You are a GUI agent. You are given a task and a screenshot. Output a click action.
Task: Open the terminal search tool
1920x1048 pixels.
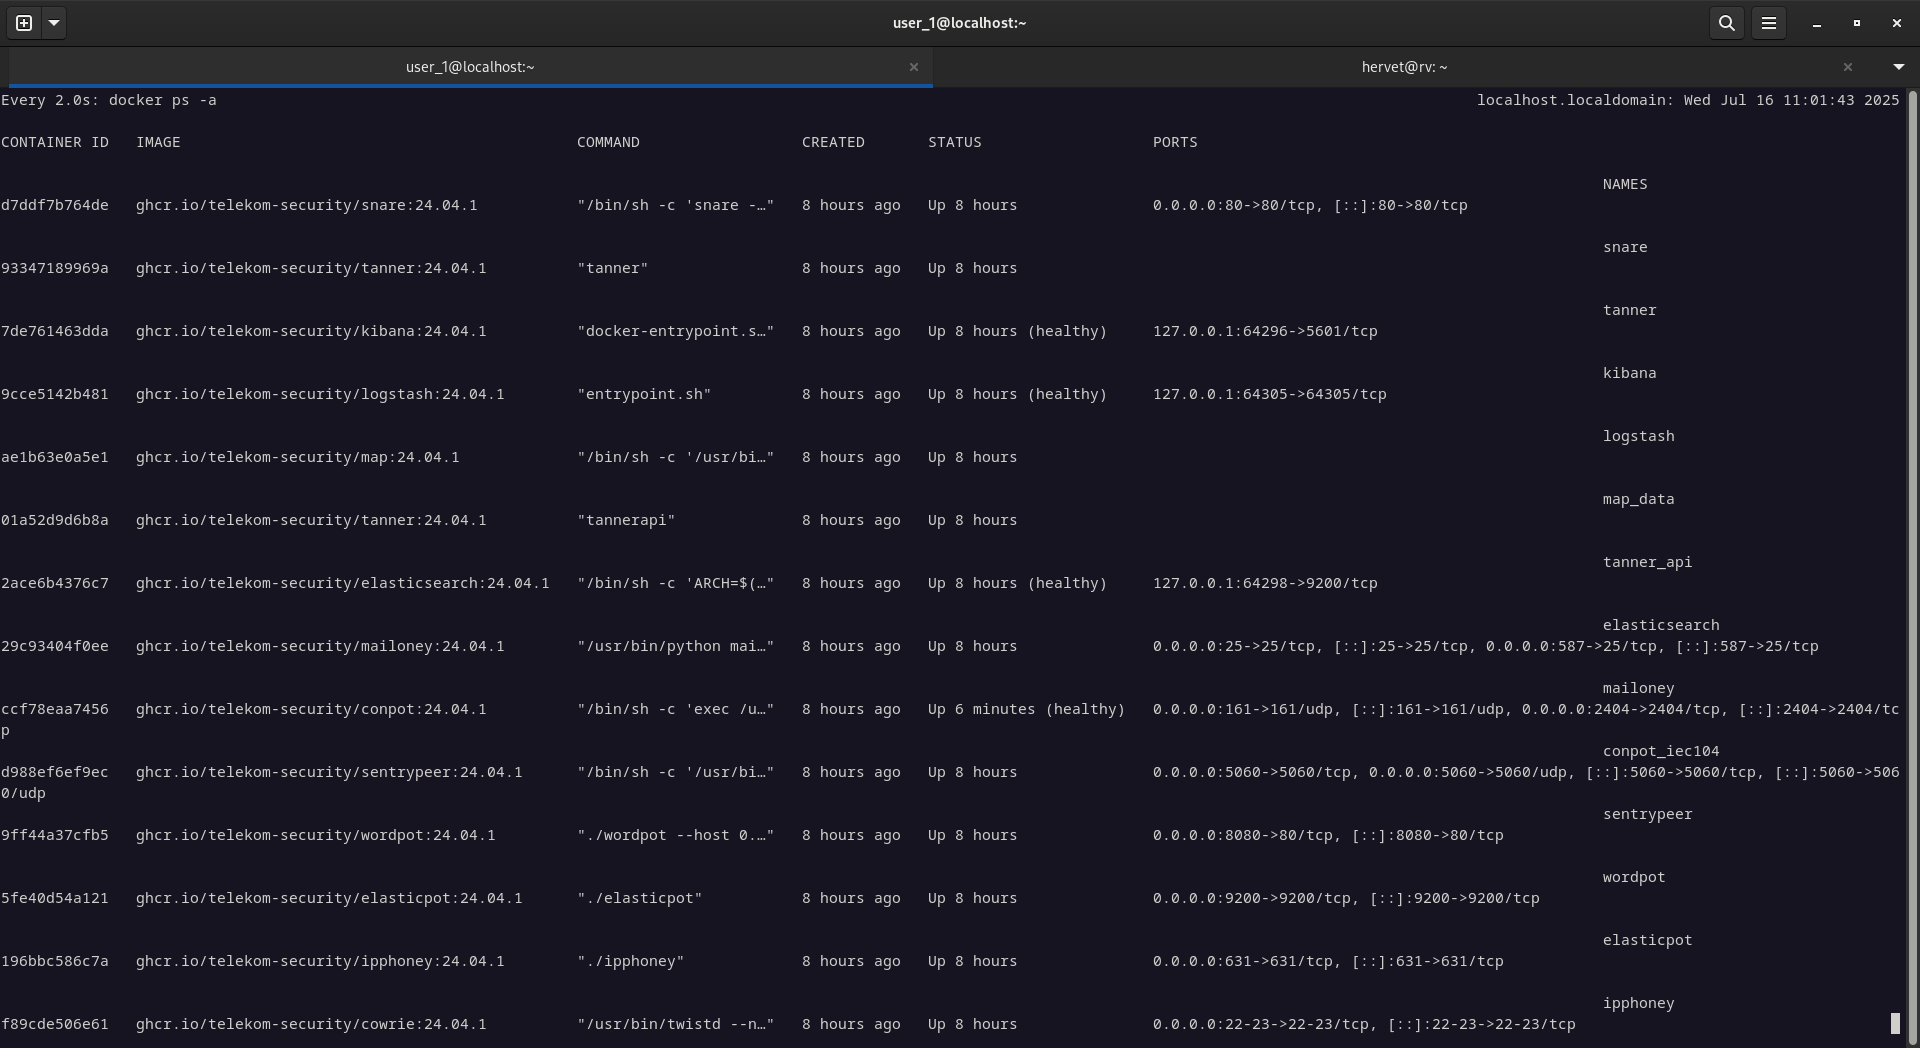coord(1726,23)
